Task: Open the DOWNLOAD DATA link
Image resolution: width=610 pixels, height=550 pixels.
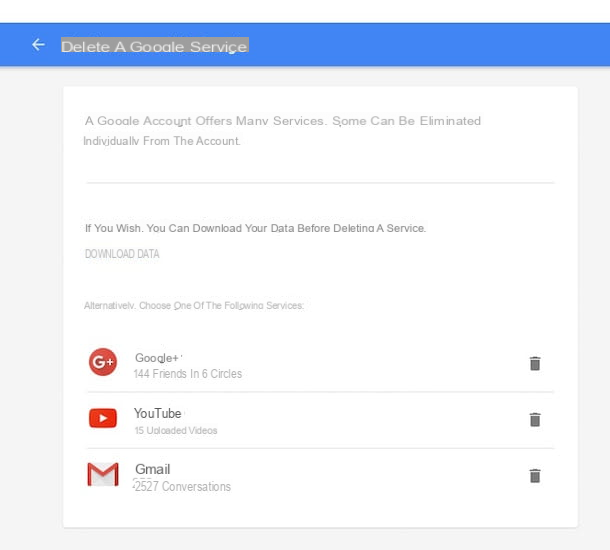Action: (x=122, y=254)
